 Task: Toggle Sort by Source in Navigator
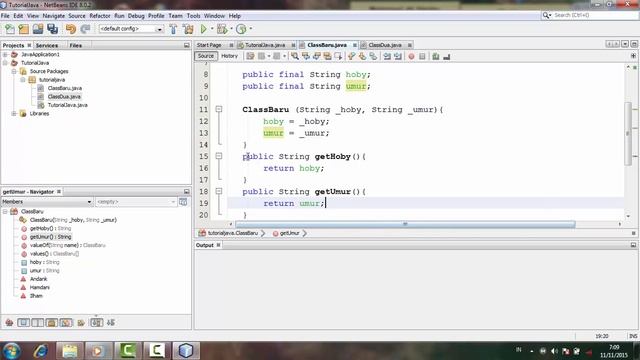click(111, 322)
